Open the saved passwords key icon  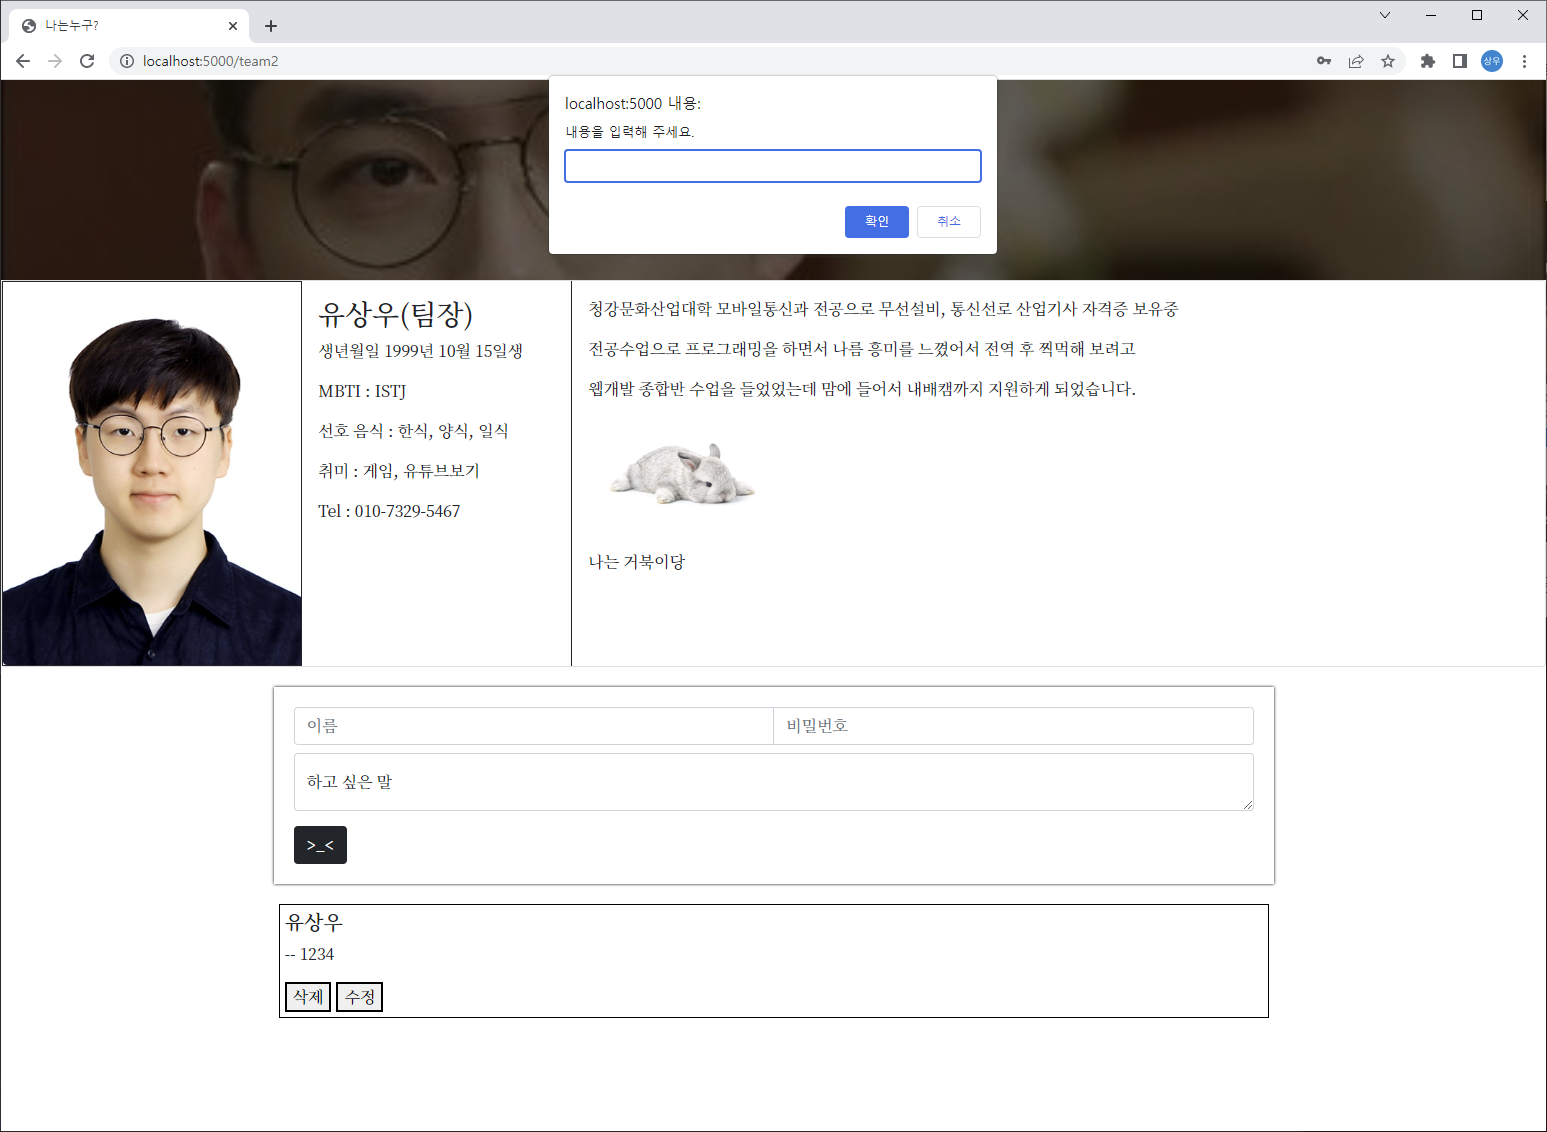[1324, 61]
